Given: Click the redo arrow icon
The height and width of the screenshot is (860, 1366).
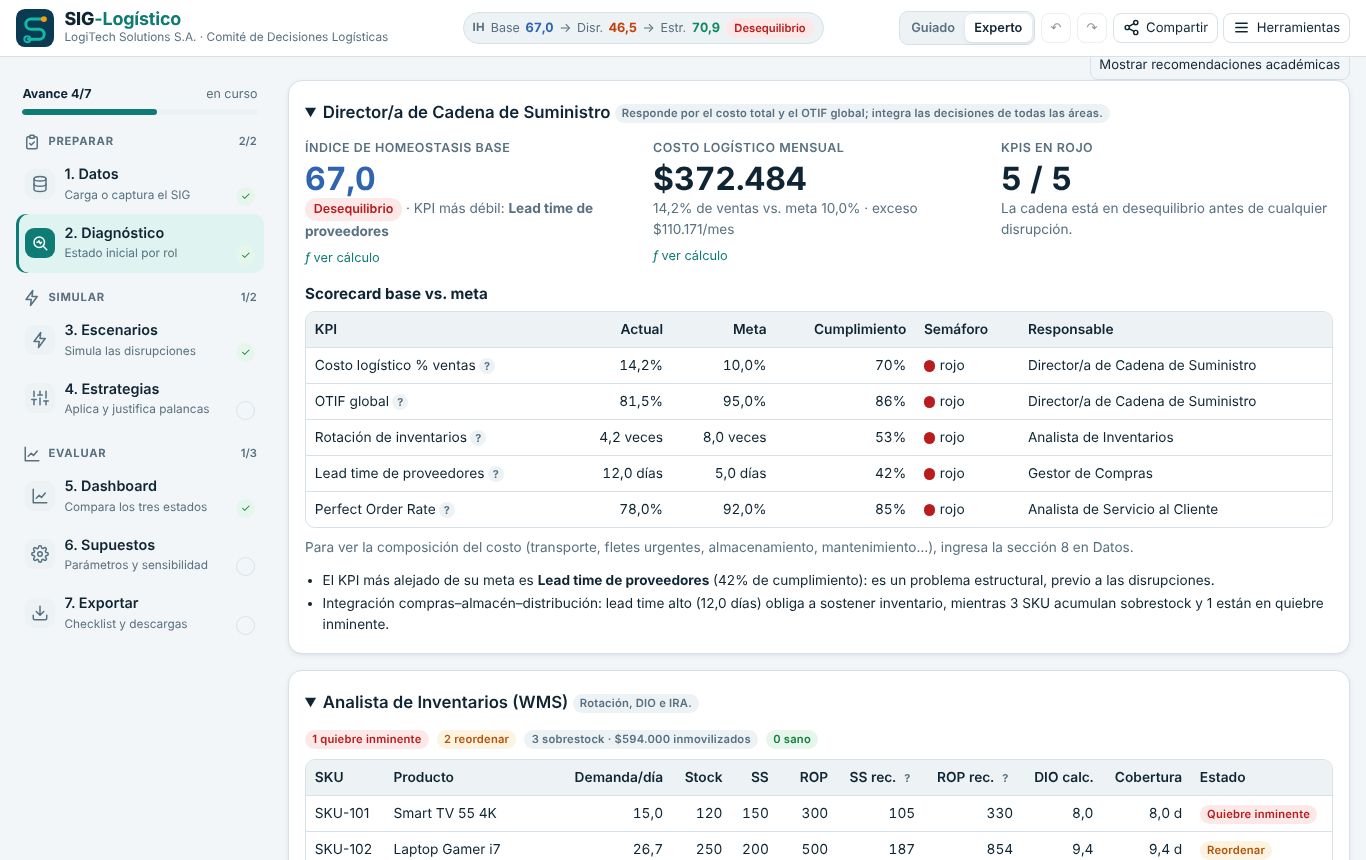Looking at the screenshot, I should tap(1092, 28).
